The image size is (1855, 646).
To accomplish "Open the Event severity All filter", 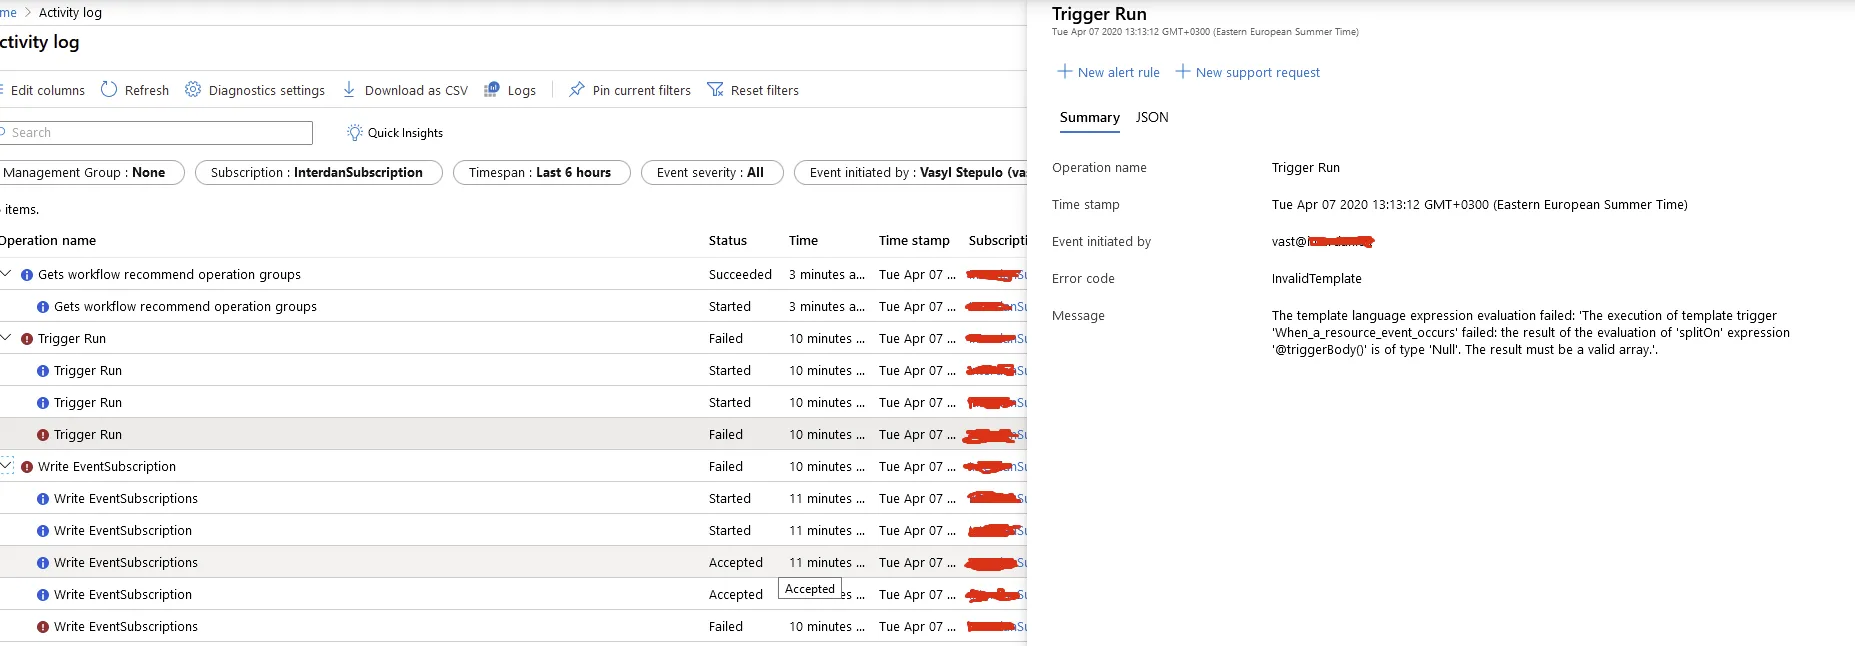I will point(710,173).
